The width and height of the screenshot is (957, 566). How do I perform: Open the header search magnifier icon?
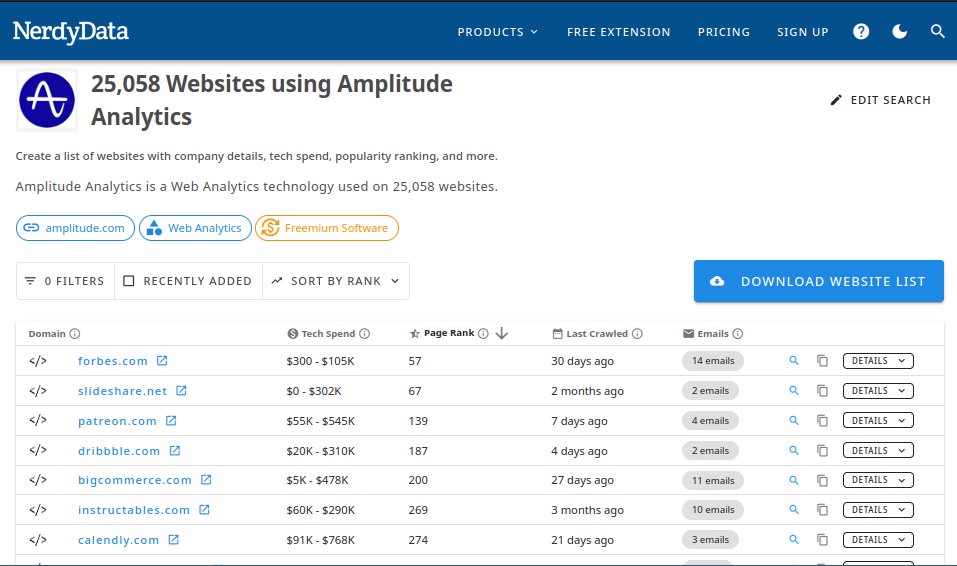[x=937, y=31]
